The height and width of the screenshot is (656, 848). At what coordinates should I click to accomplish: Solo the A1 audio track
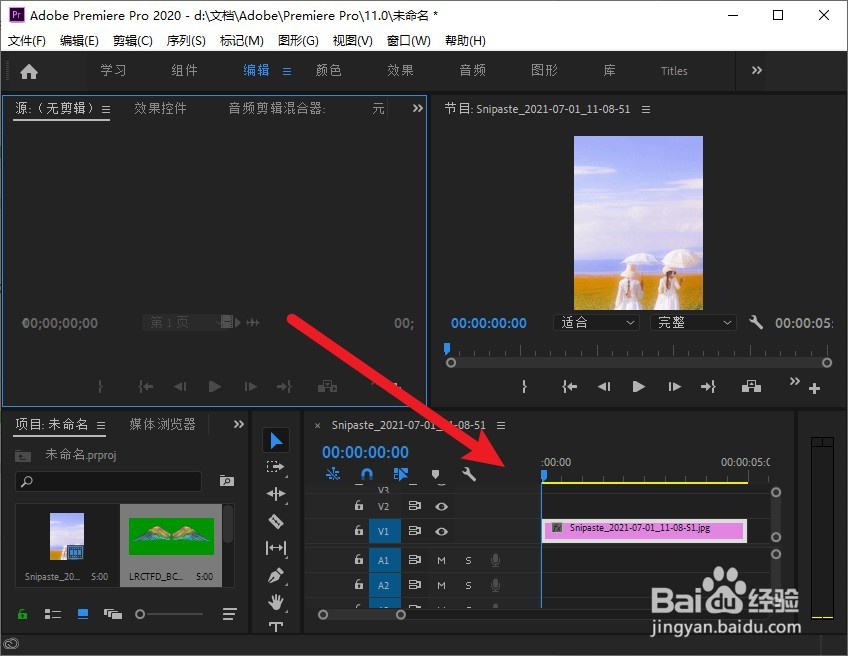[x=468, y=560]
